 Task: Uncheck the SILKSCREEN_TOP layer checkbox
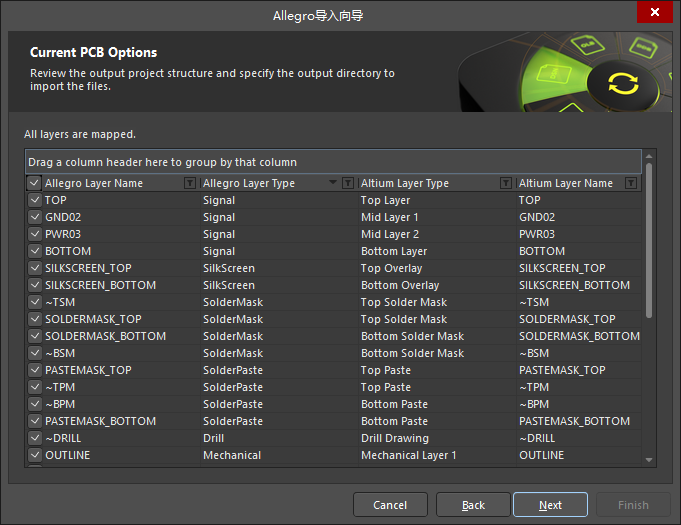pos(34,268)
